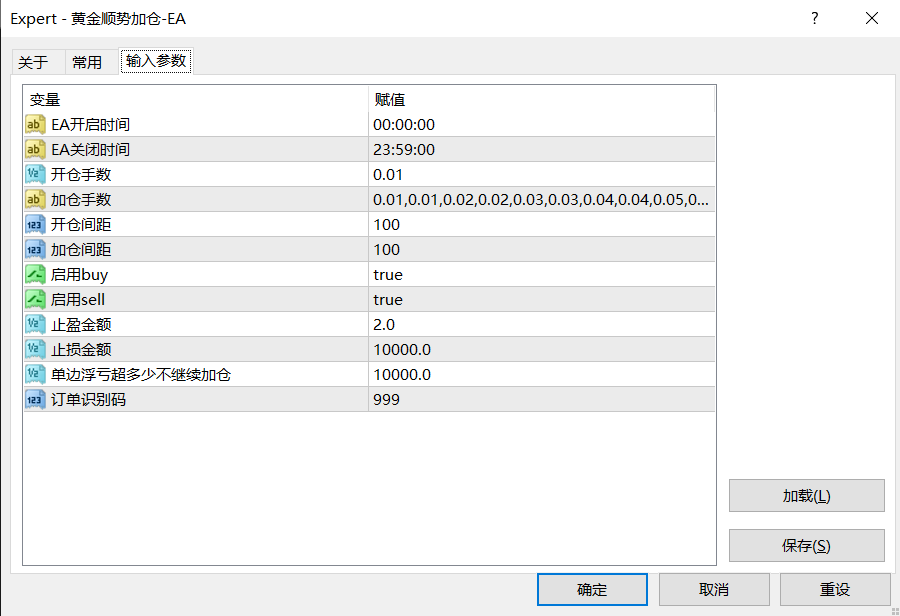
Task: Click the 保存(S) button
Action: (806, 546)
